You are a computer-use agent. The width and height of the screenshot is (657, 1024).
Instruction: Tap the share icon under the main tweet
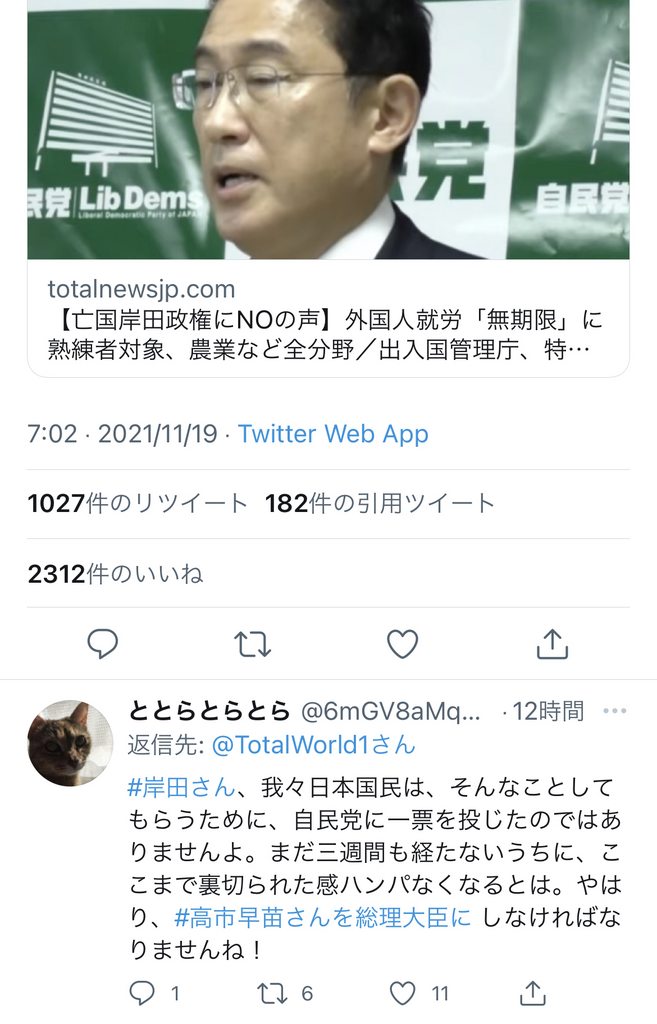(x=553, y=643)
